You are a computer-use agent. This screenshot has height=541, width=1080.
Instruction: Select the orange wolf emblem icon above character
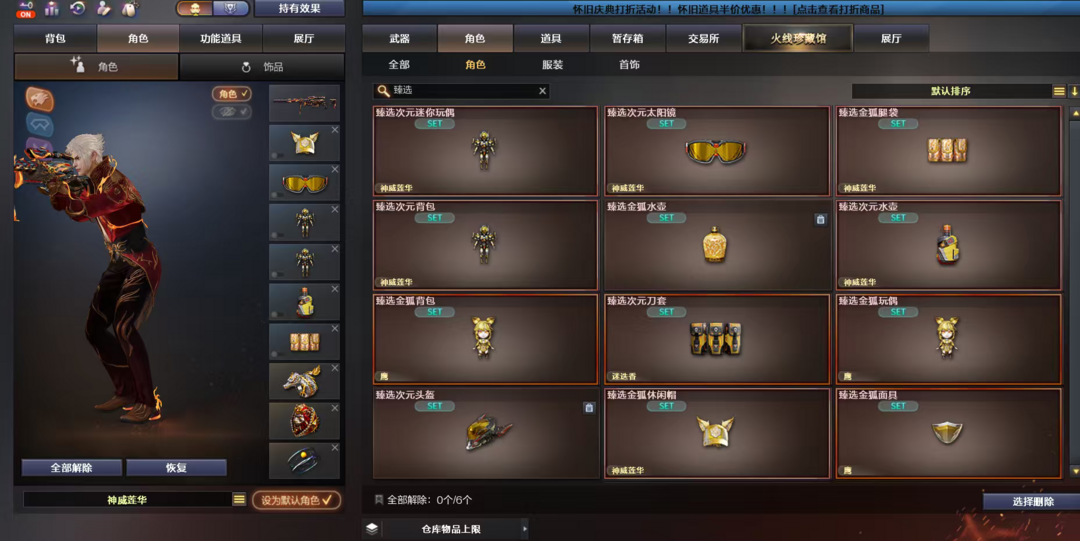[x=39, y=99]
